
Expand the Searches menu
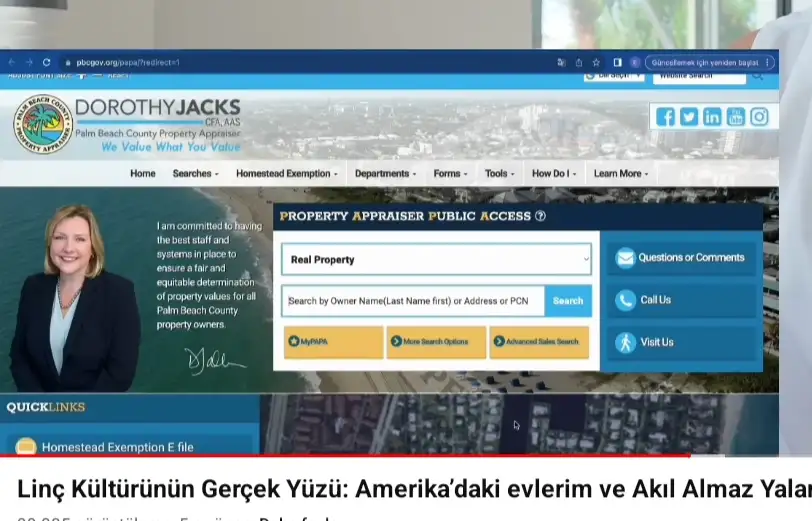coord(195,174)
